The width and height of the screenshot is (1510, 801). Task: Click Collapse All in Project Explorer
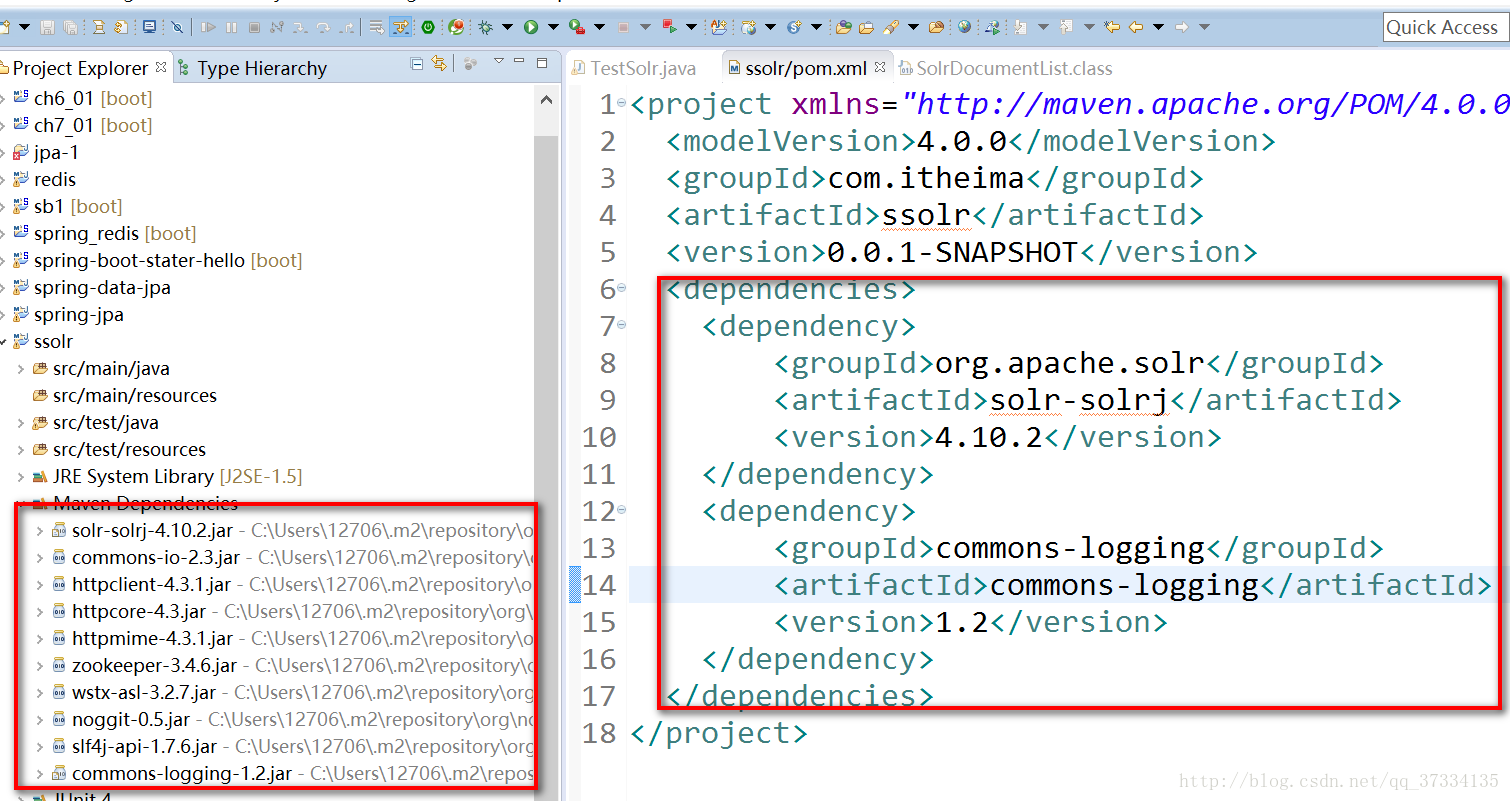pos(416,63)
